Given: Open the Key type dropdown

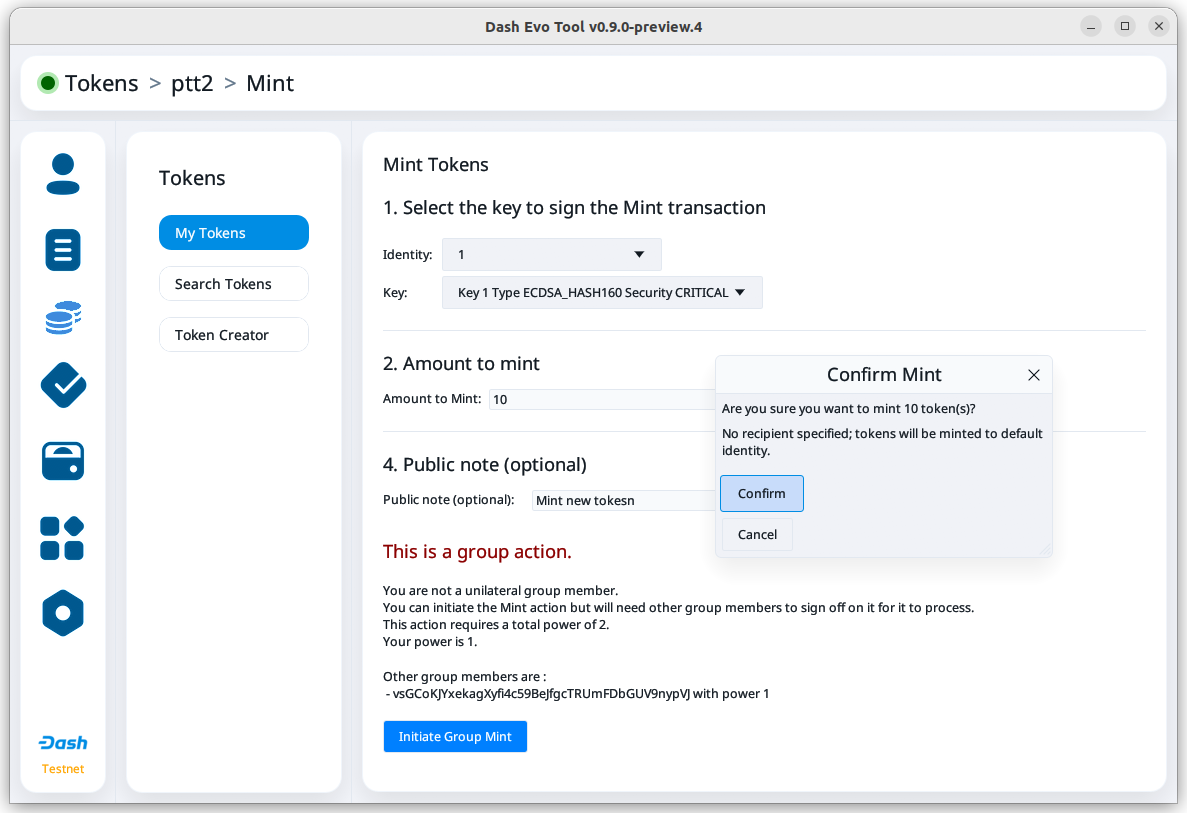Looking at the screenshot, I should point(602,293).
